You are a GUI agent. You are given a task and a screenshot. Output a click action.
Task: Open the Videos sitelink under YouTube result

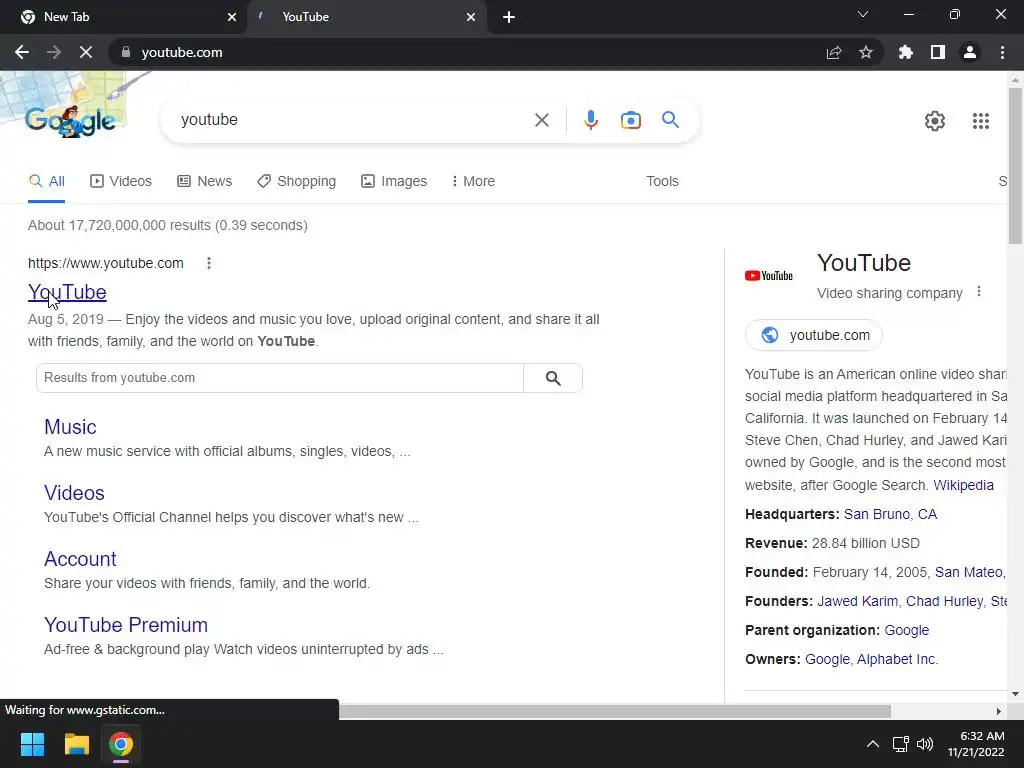[x=74, y=492]
